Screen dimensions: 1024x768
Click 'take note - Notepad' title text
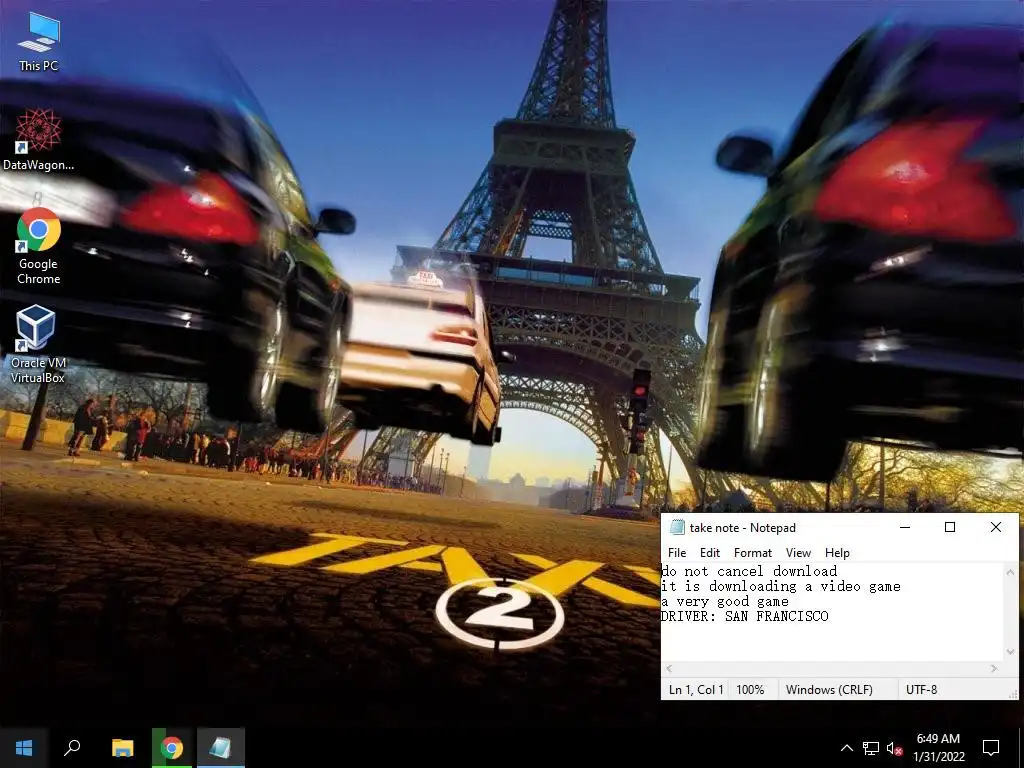pyautogui.click(x=743, y=528)
